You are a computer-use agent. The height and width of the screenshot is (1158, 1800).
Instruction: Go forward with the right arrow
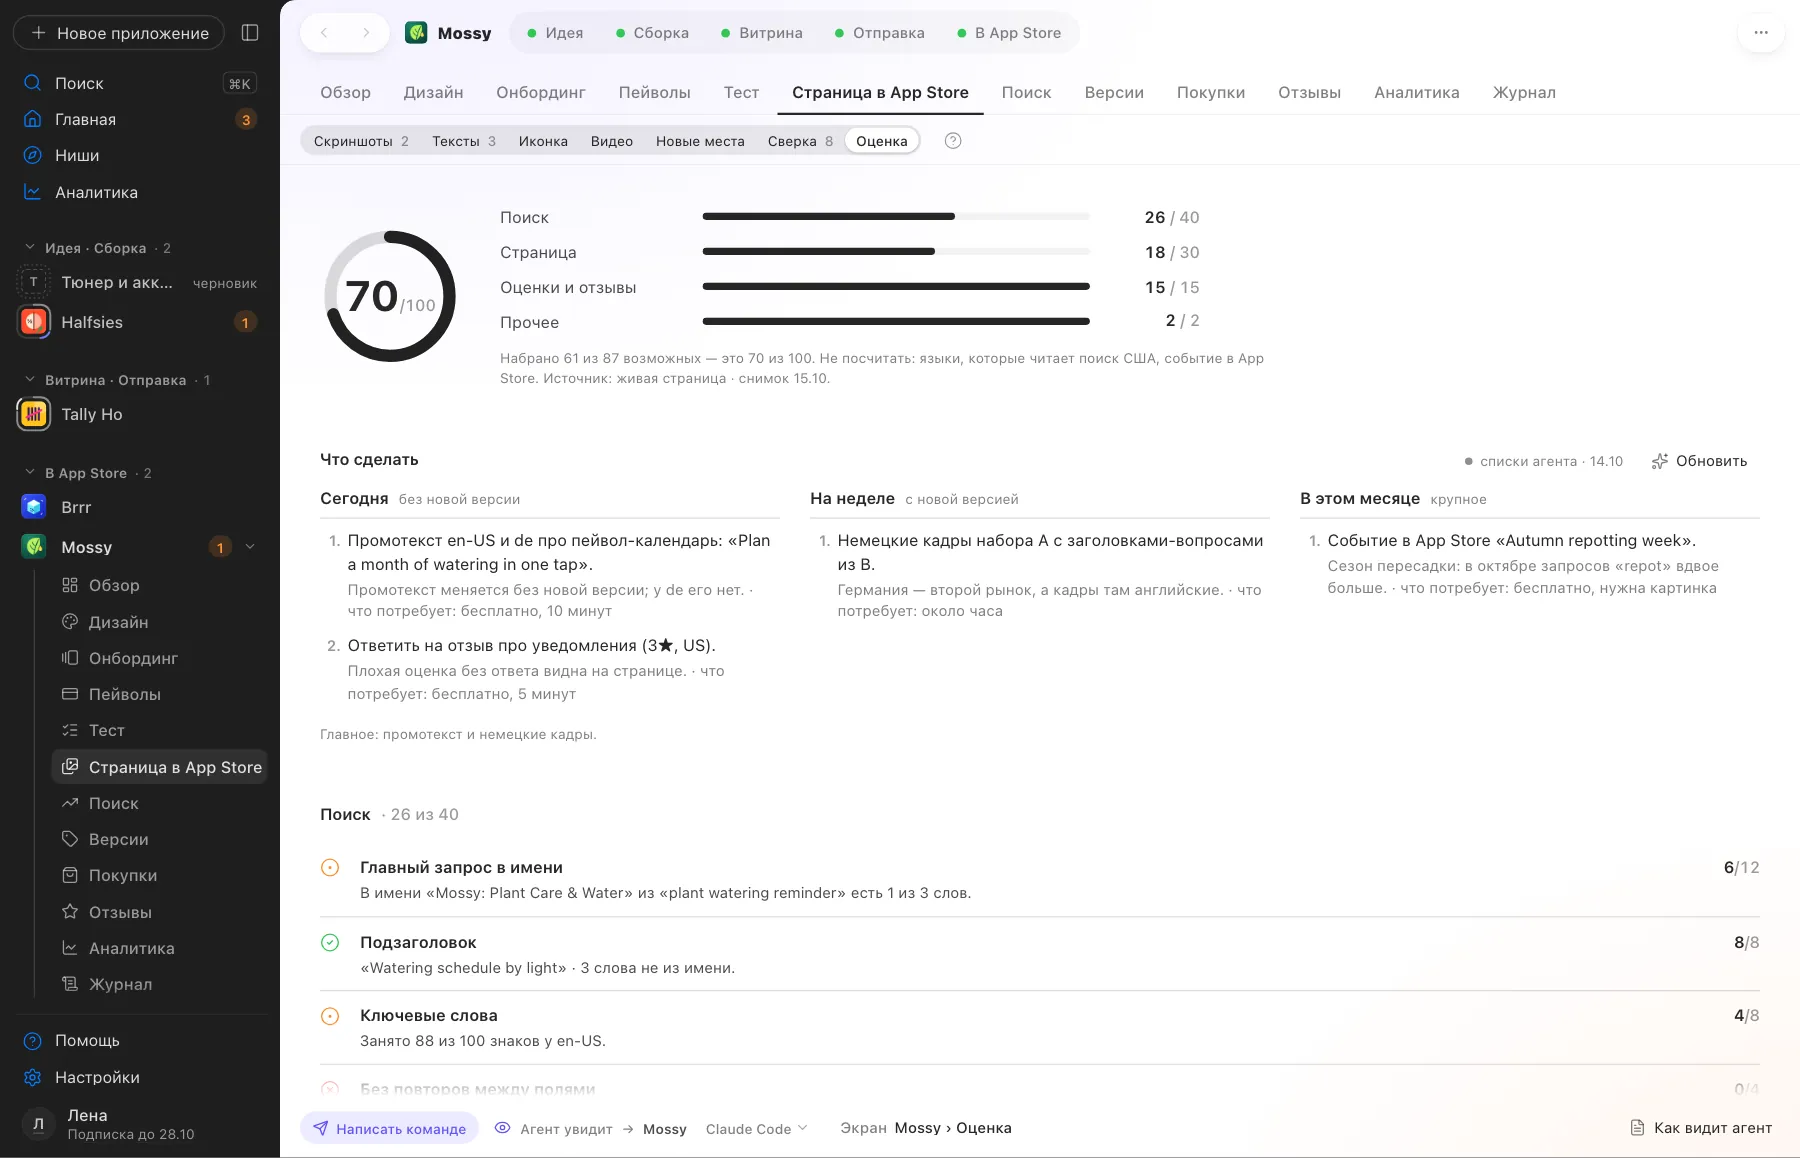coord(366,33)
